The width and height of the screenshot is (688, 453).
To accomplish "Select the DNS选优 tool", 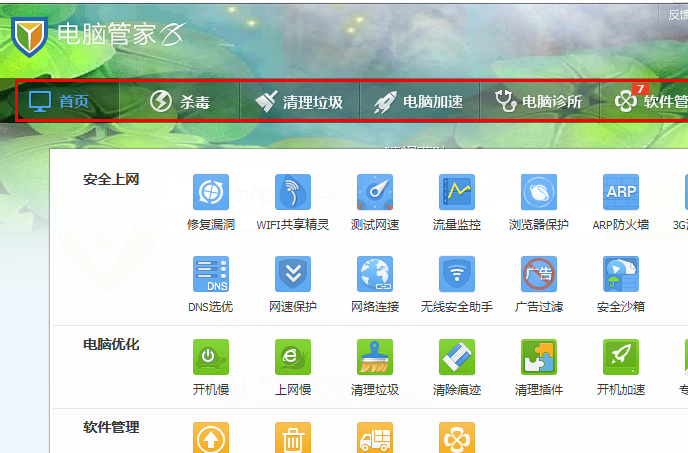I will pos(210,274).
